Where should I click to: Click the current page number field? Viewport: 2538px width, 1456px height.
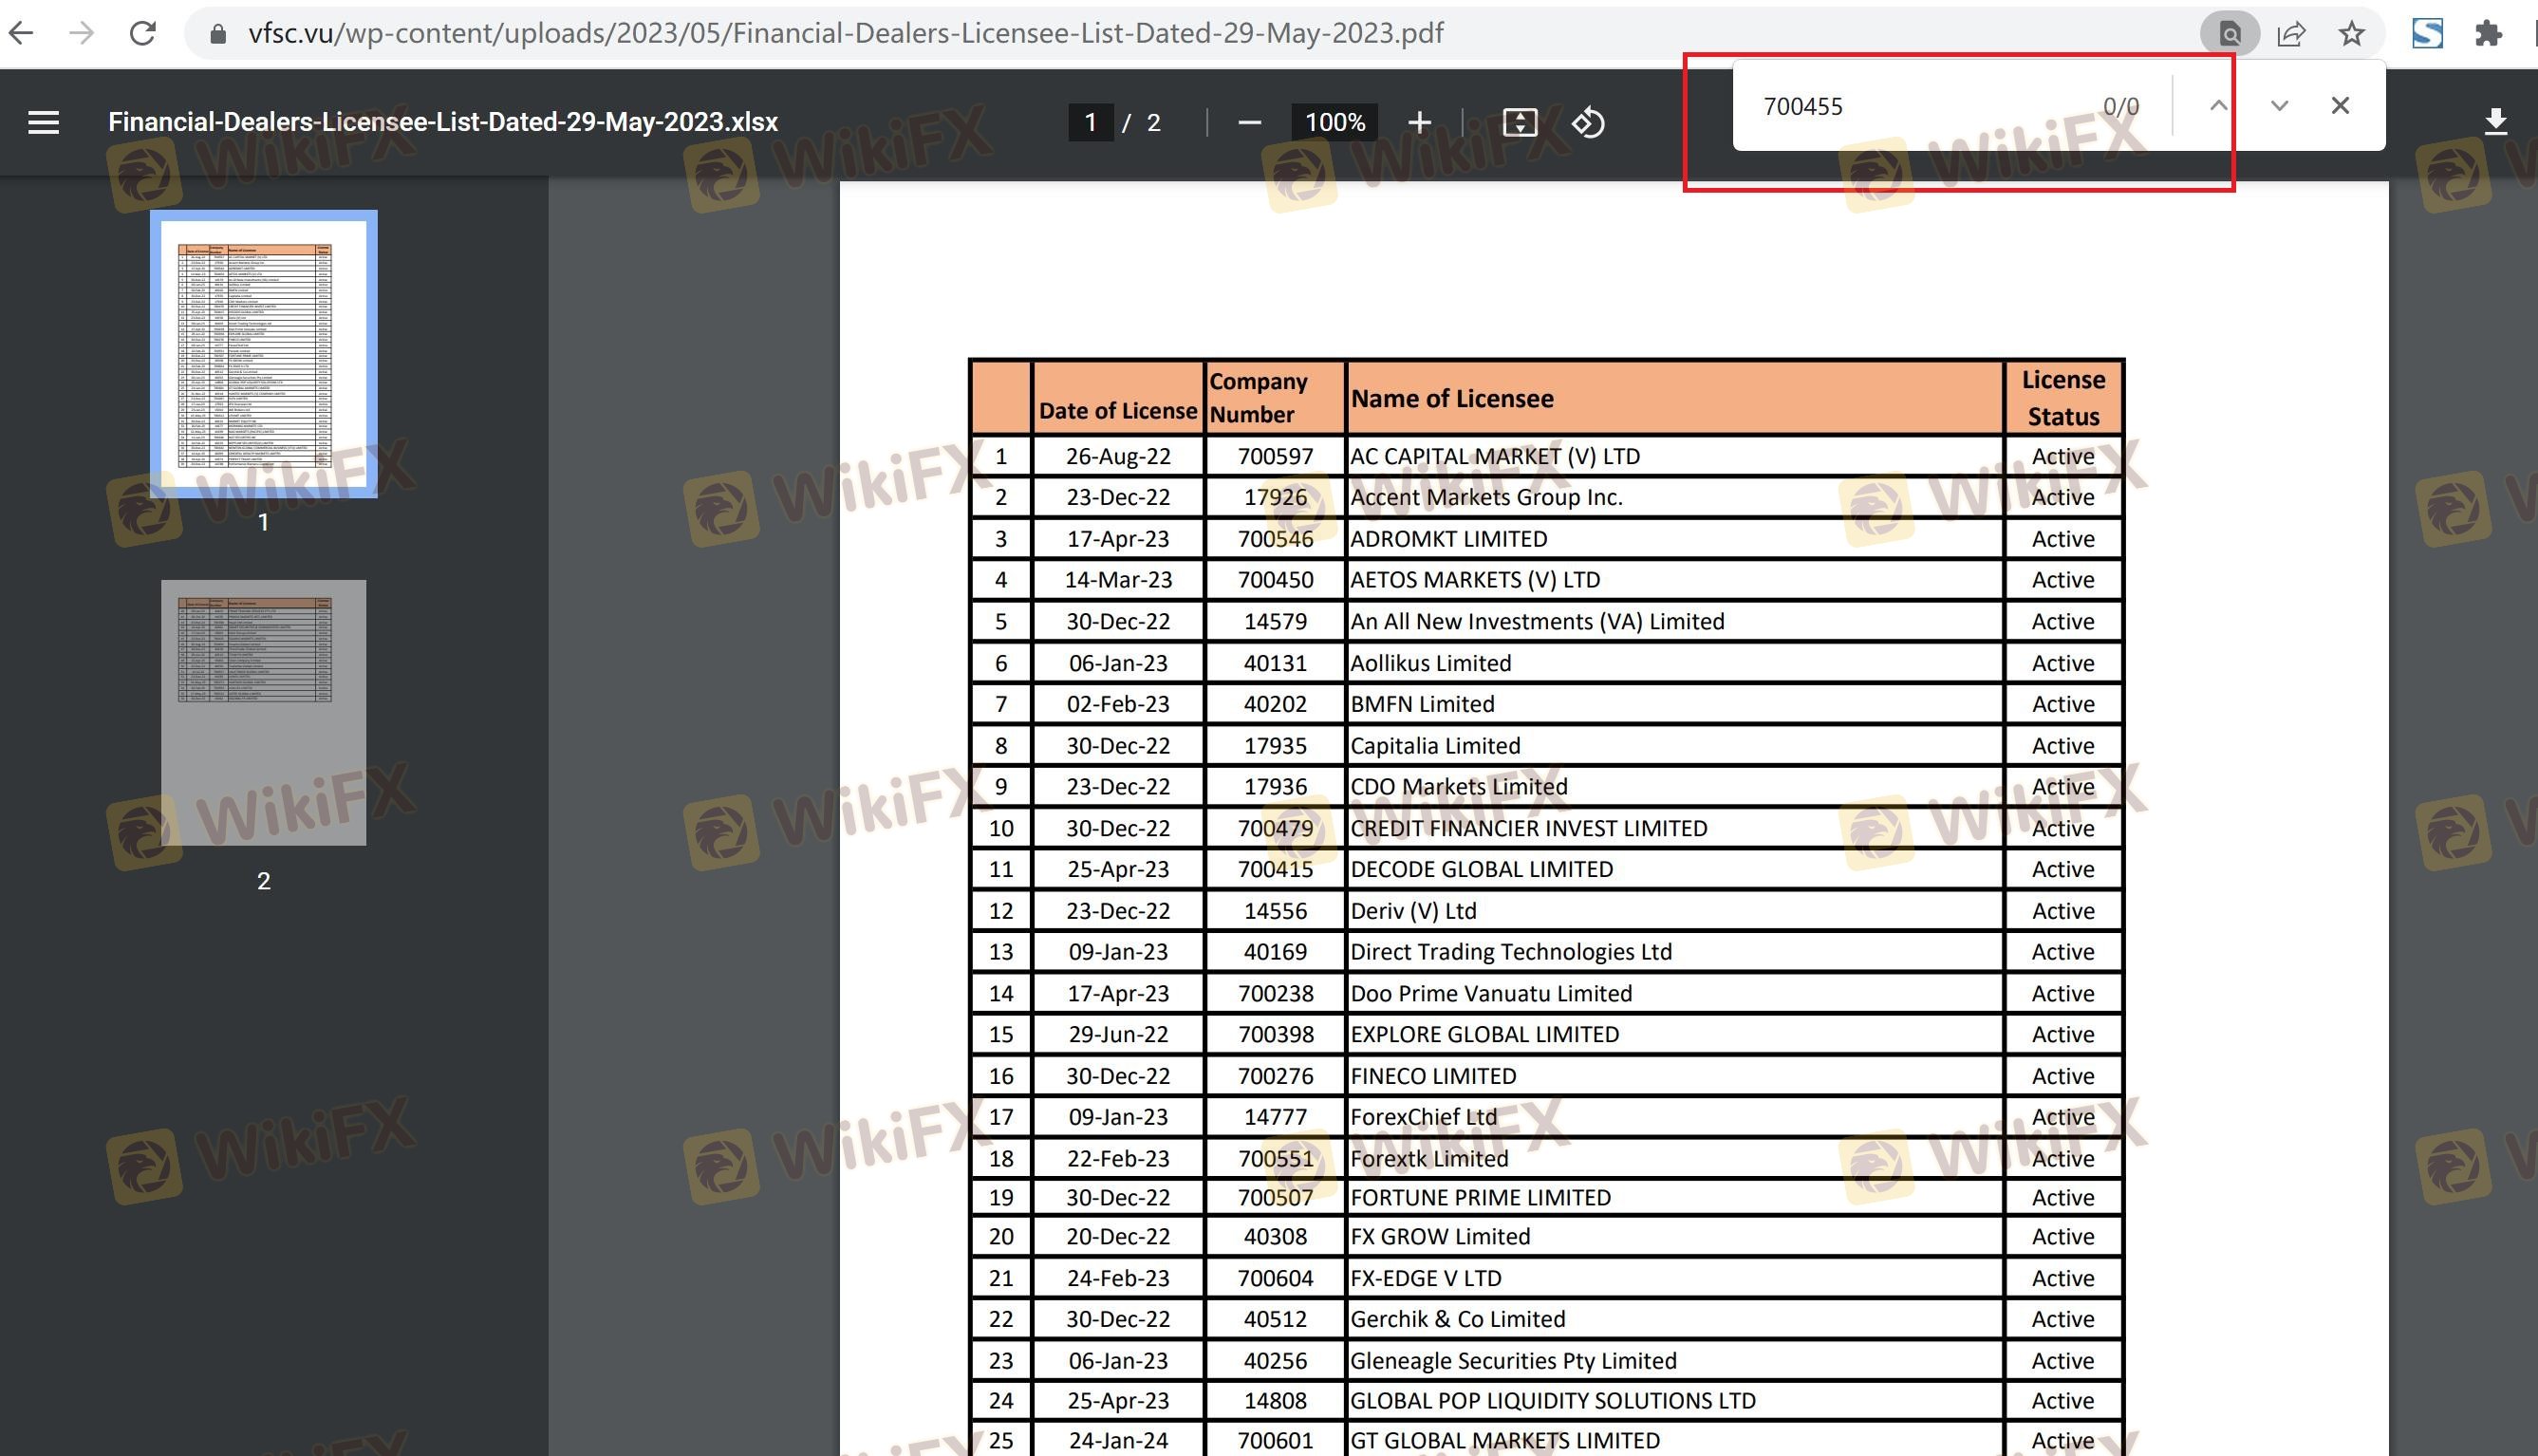click(x=1090, y=122)
